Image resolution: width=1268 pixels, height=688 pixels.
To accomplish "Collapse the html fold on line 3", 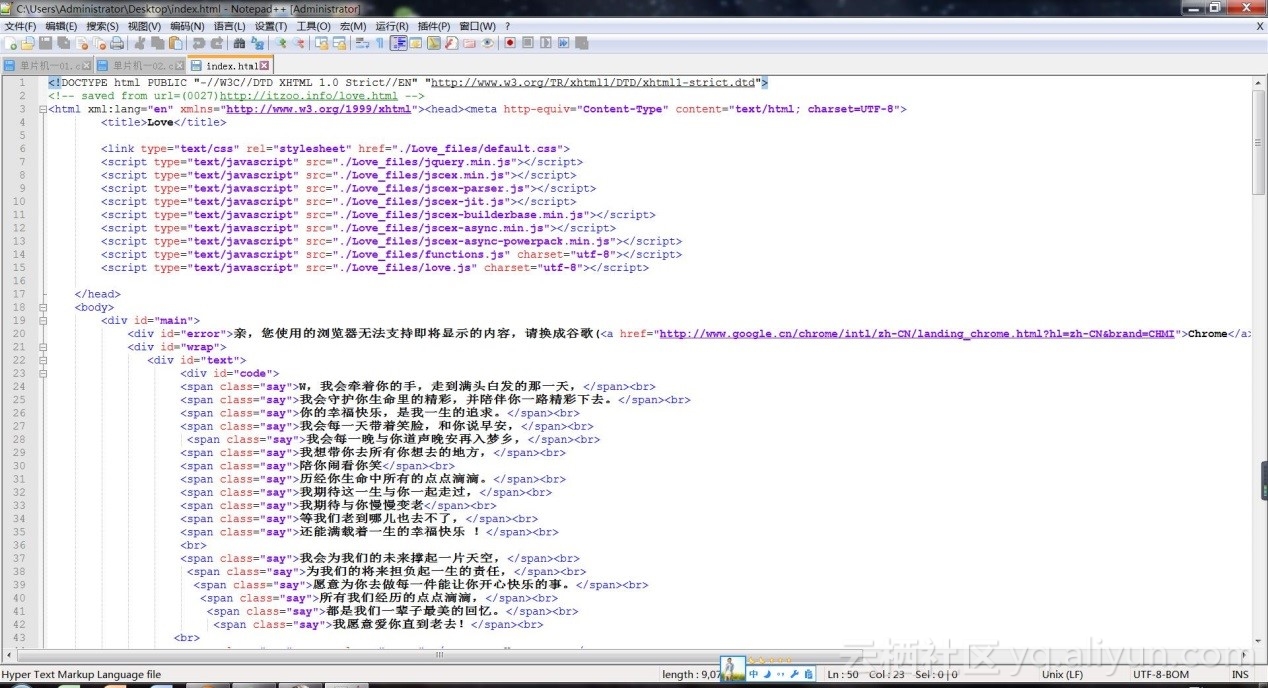I will tap(42, 109).
